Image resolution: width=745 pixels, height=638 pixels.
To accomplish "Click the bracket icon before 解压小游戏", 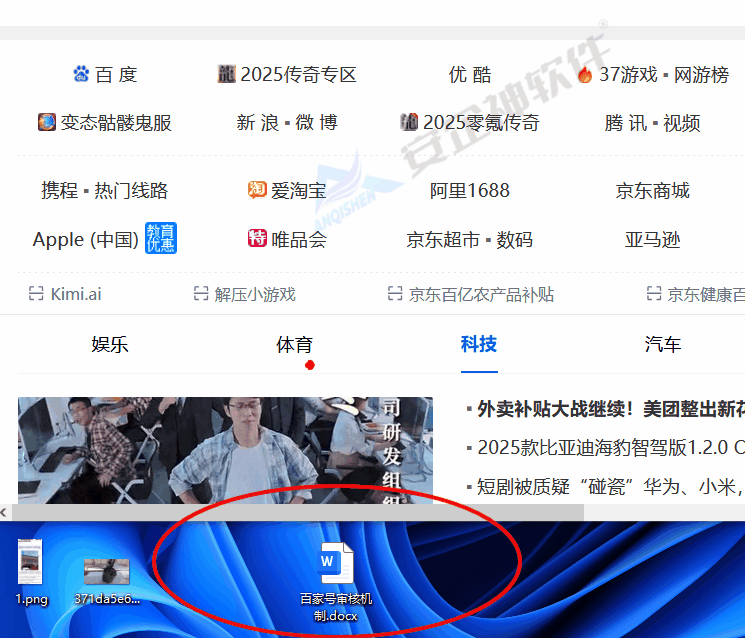I will 201,294.
